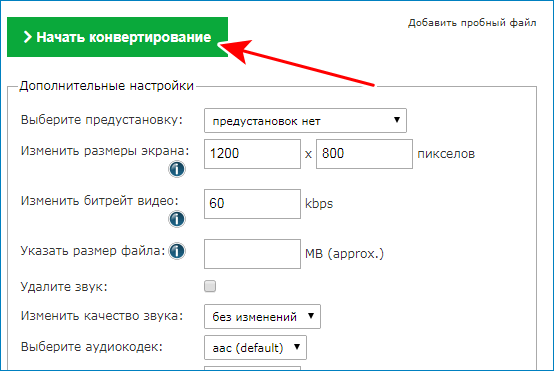Click the пикселов unit text
This screenshot has height=371, width=554.
pos(446,154)
